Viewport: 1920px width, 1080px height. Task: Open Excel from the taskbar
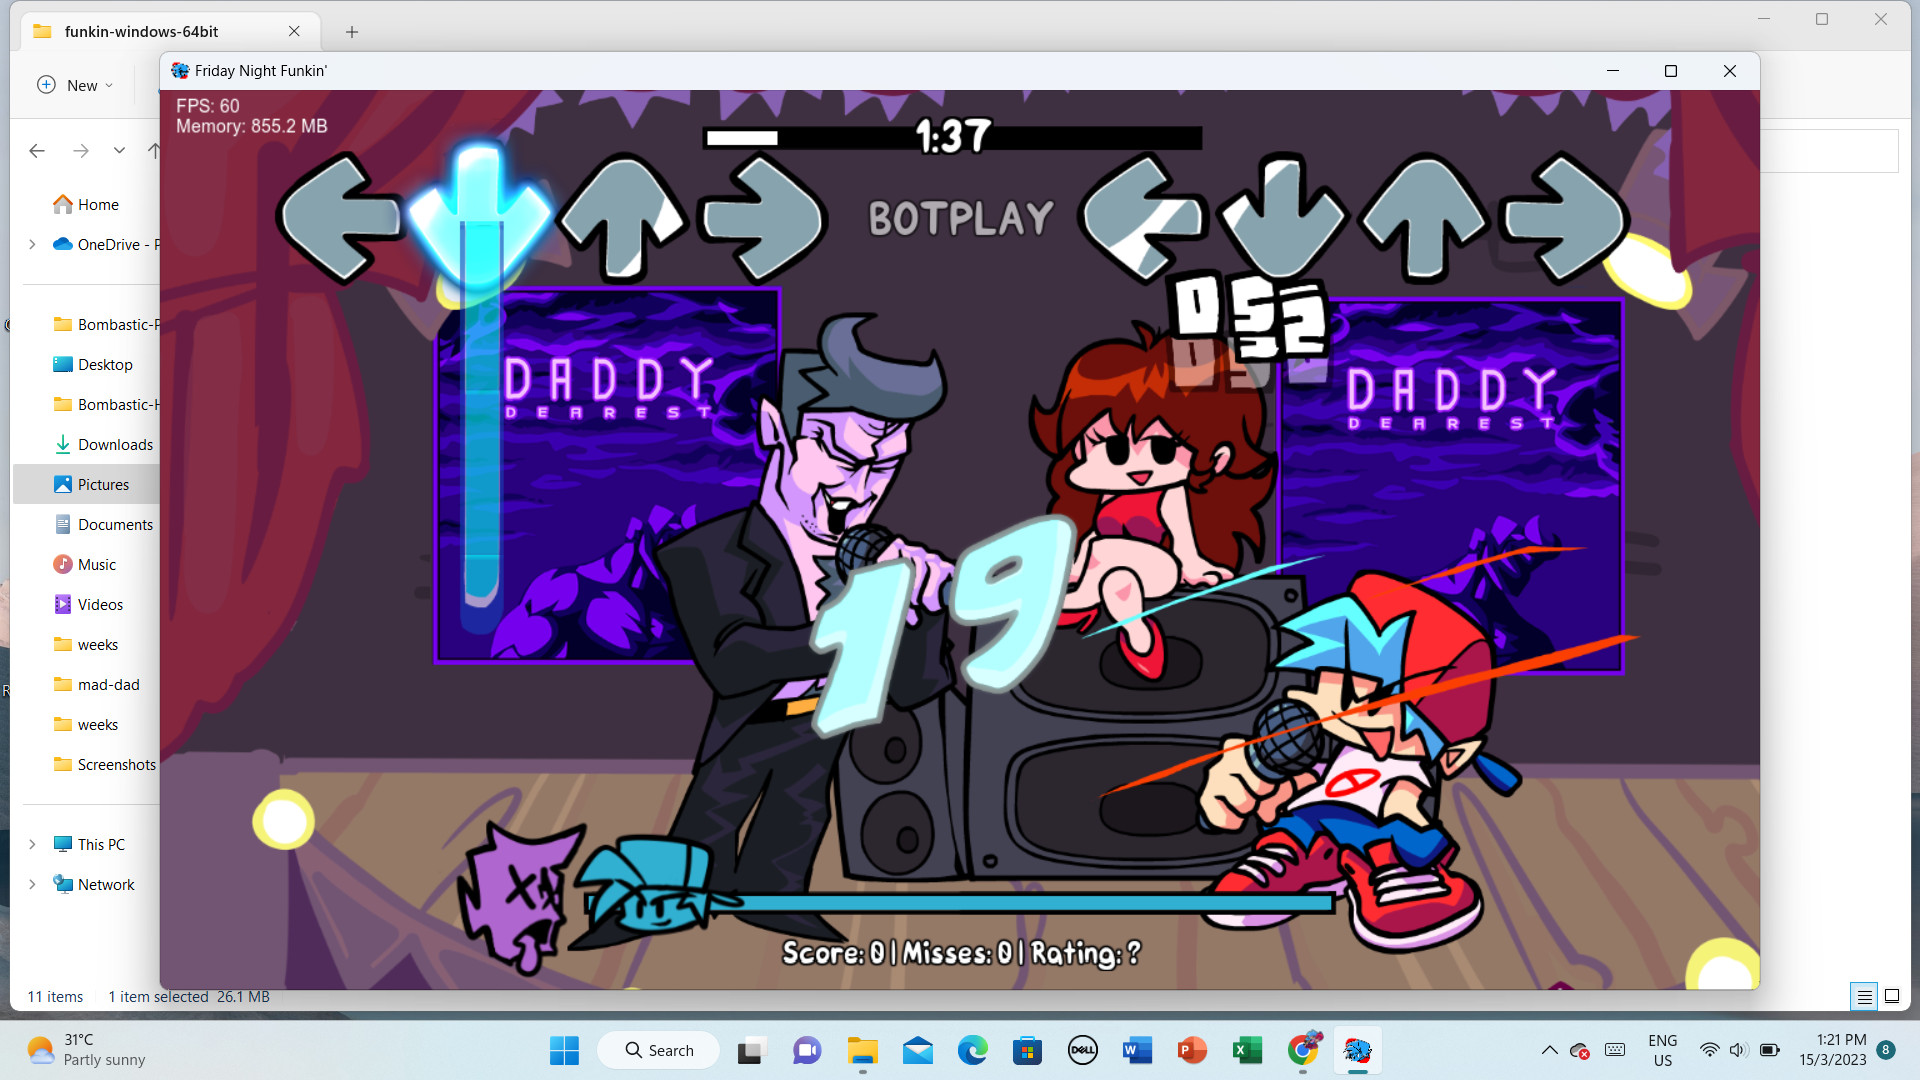1247,1050
